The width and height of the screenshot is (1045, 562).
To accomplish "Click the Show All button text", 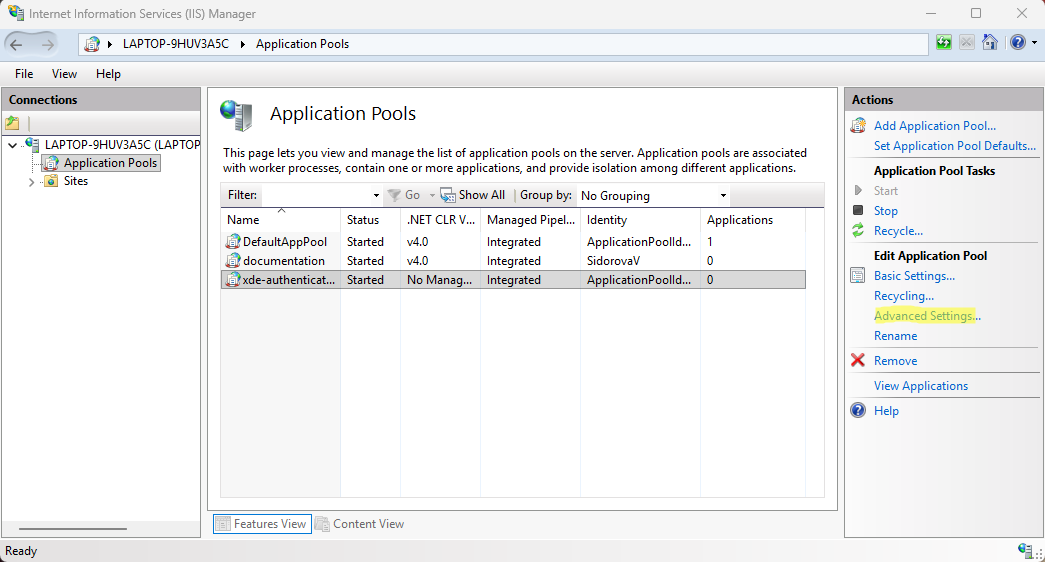I will click(x=481, y=195).
